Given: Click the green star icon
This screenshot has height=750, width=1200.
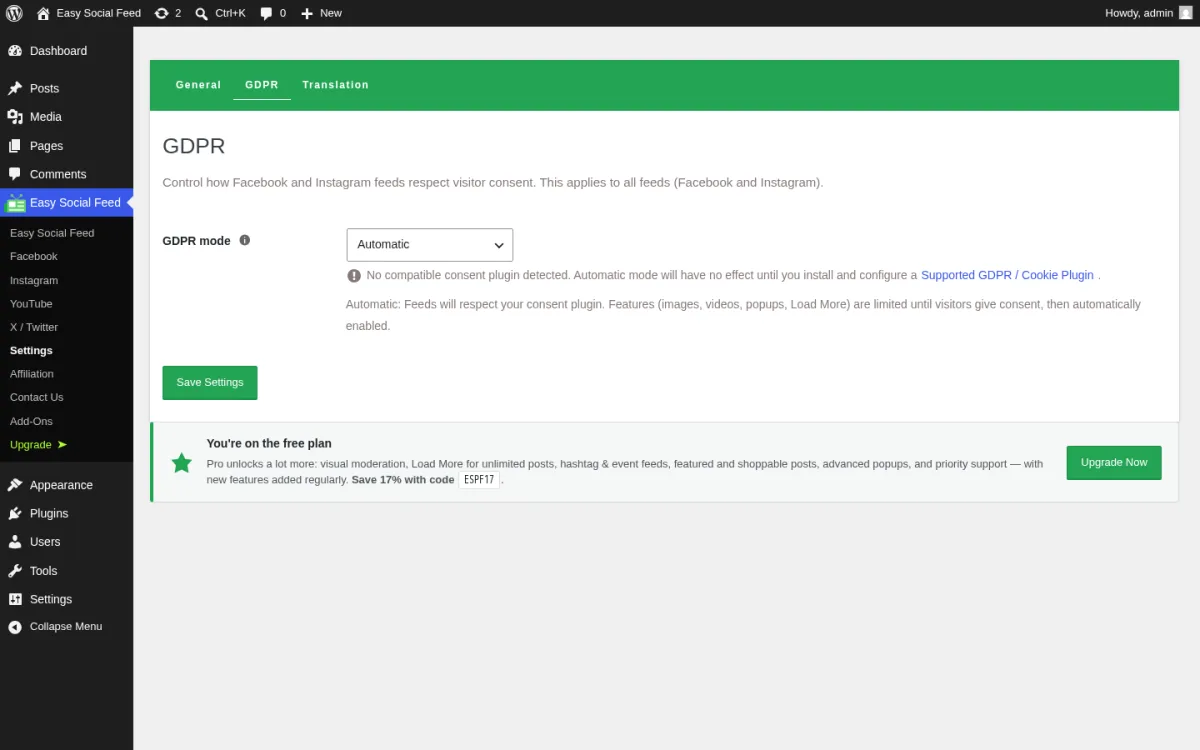Looking at the screenshot, I should [x=182, y=463].
